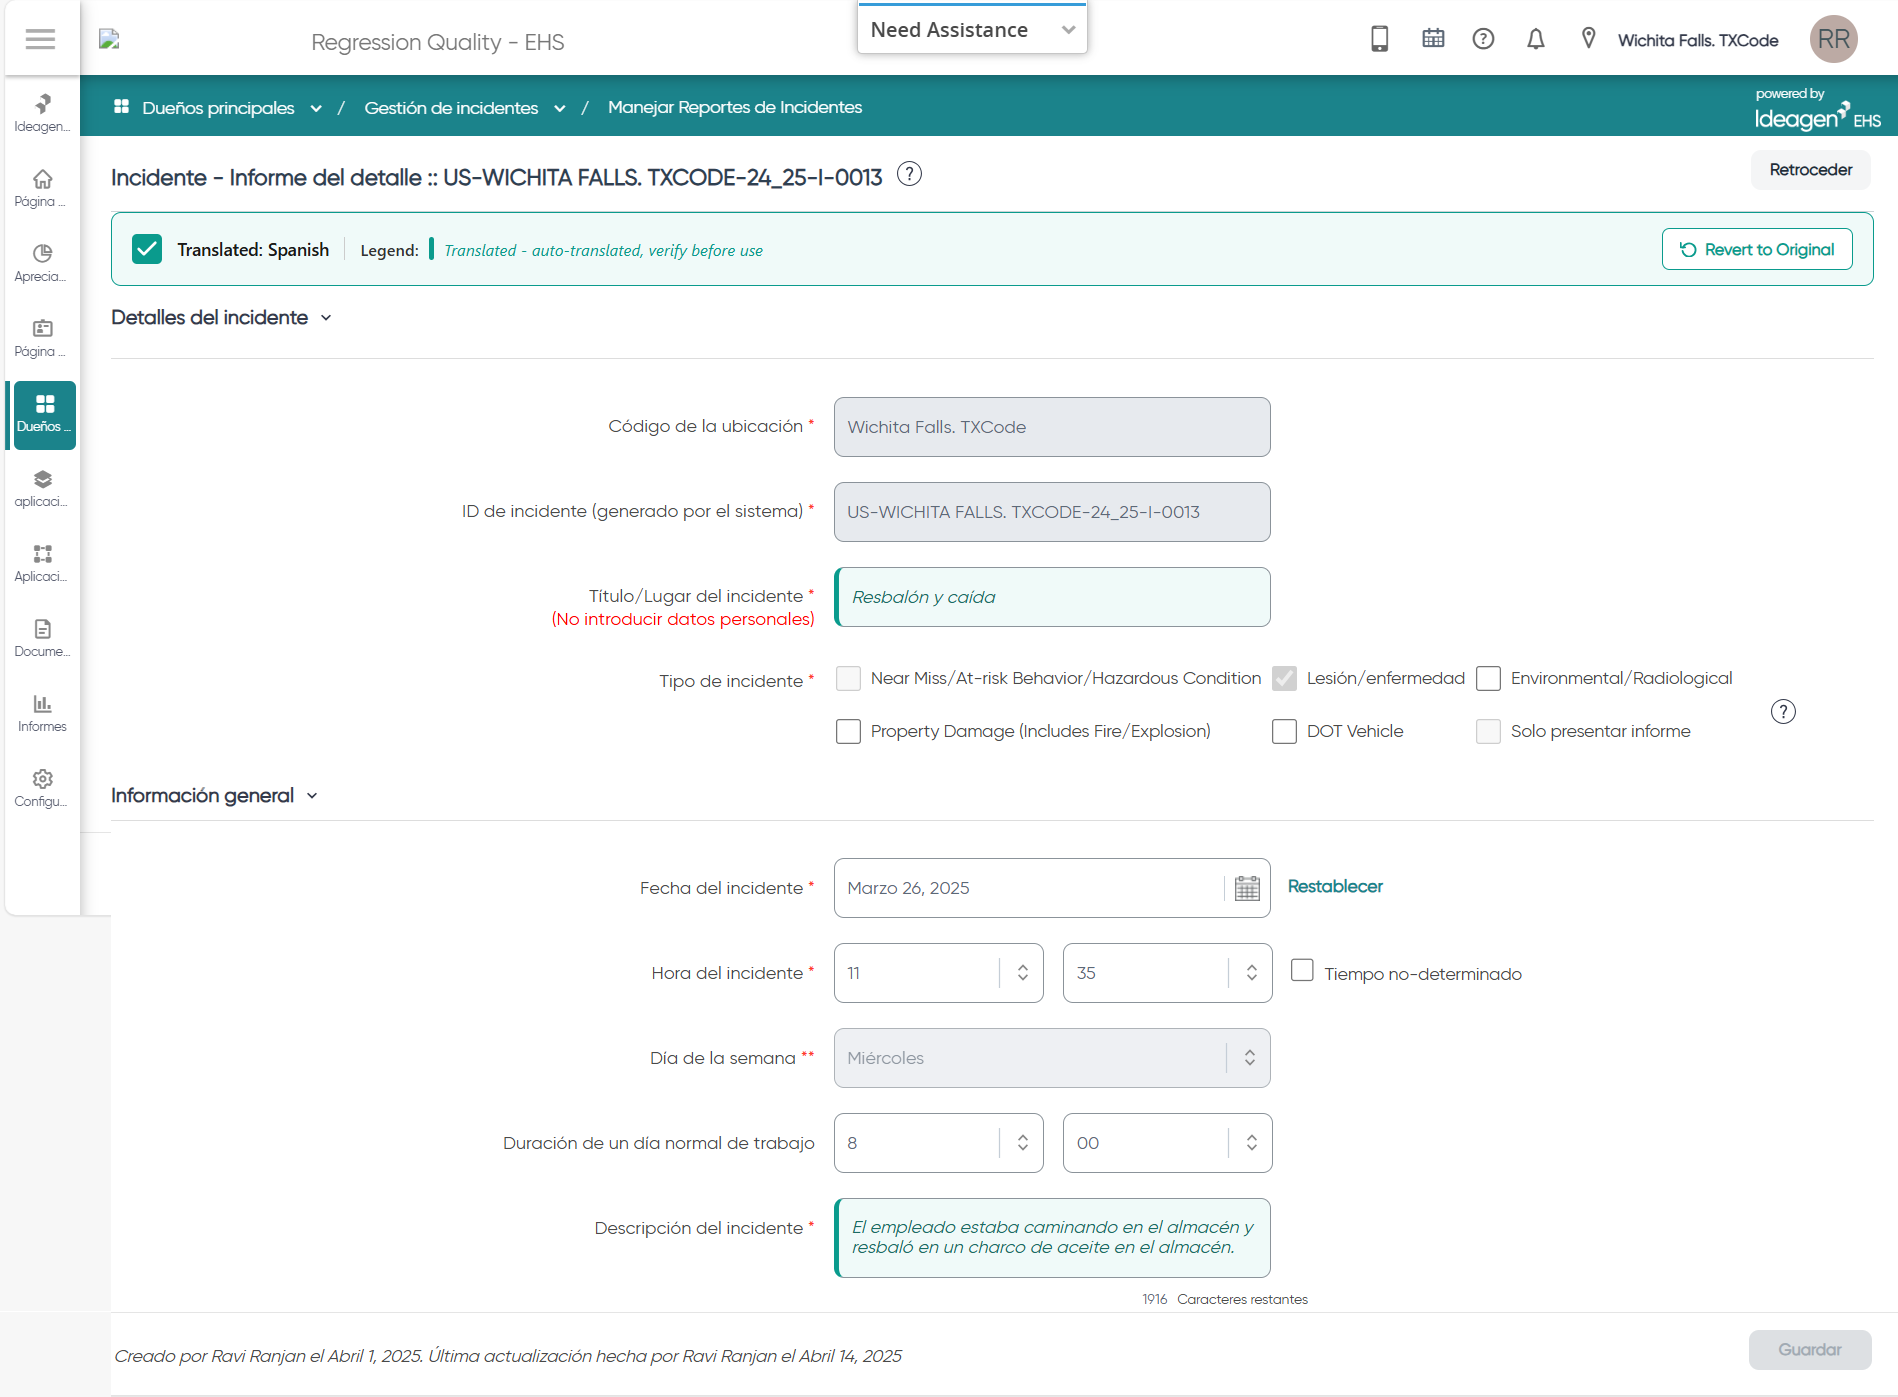Open workday hours selector showing 8

click(x=938, y=1143)
